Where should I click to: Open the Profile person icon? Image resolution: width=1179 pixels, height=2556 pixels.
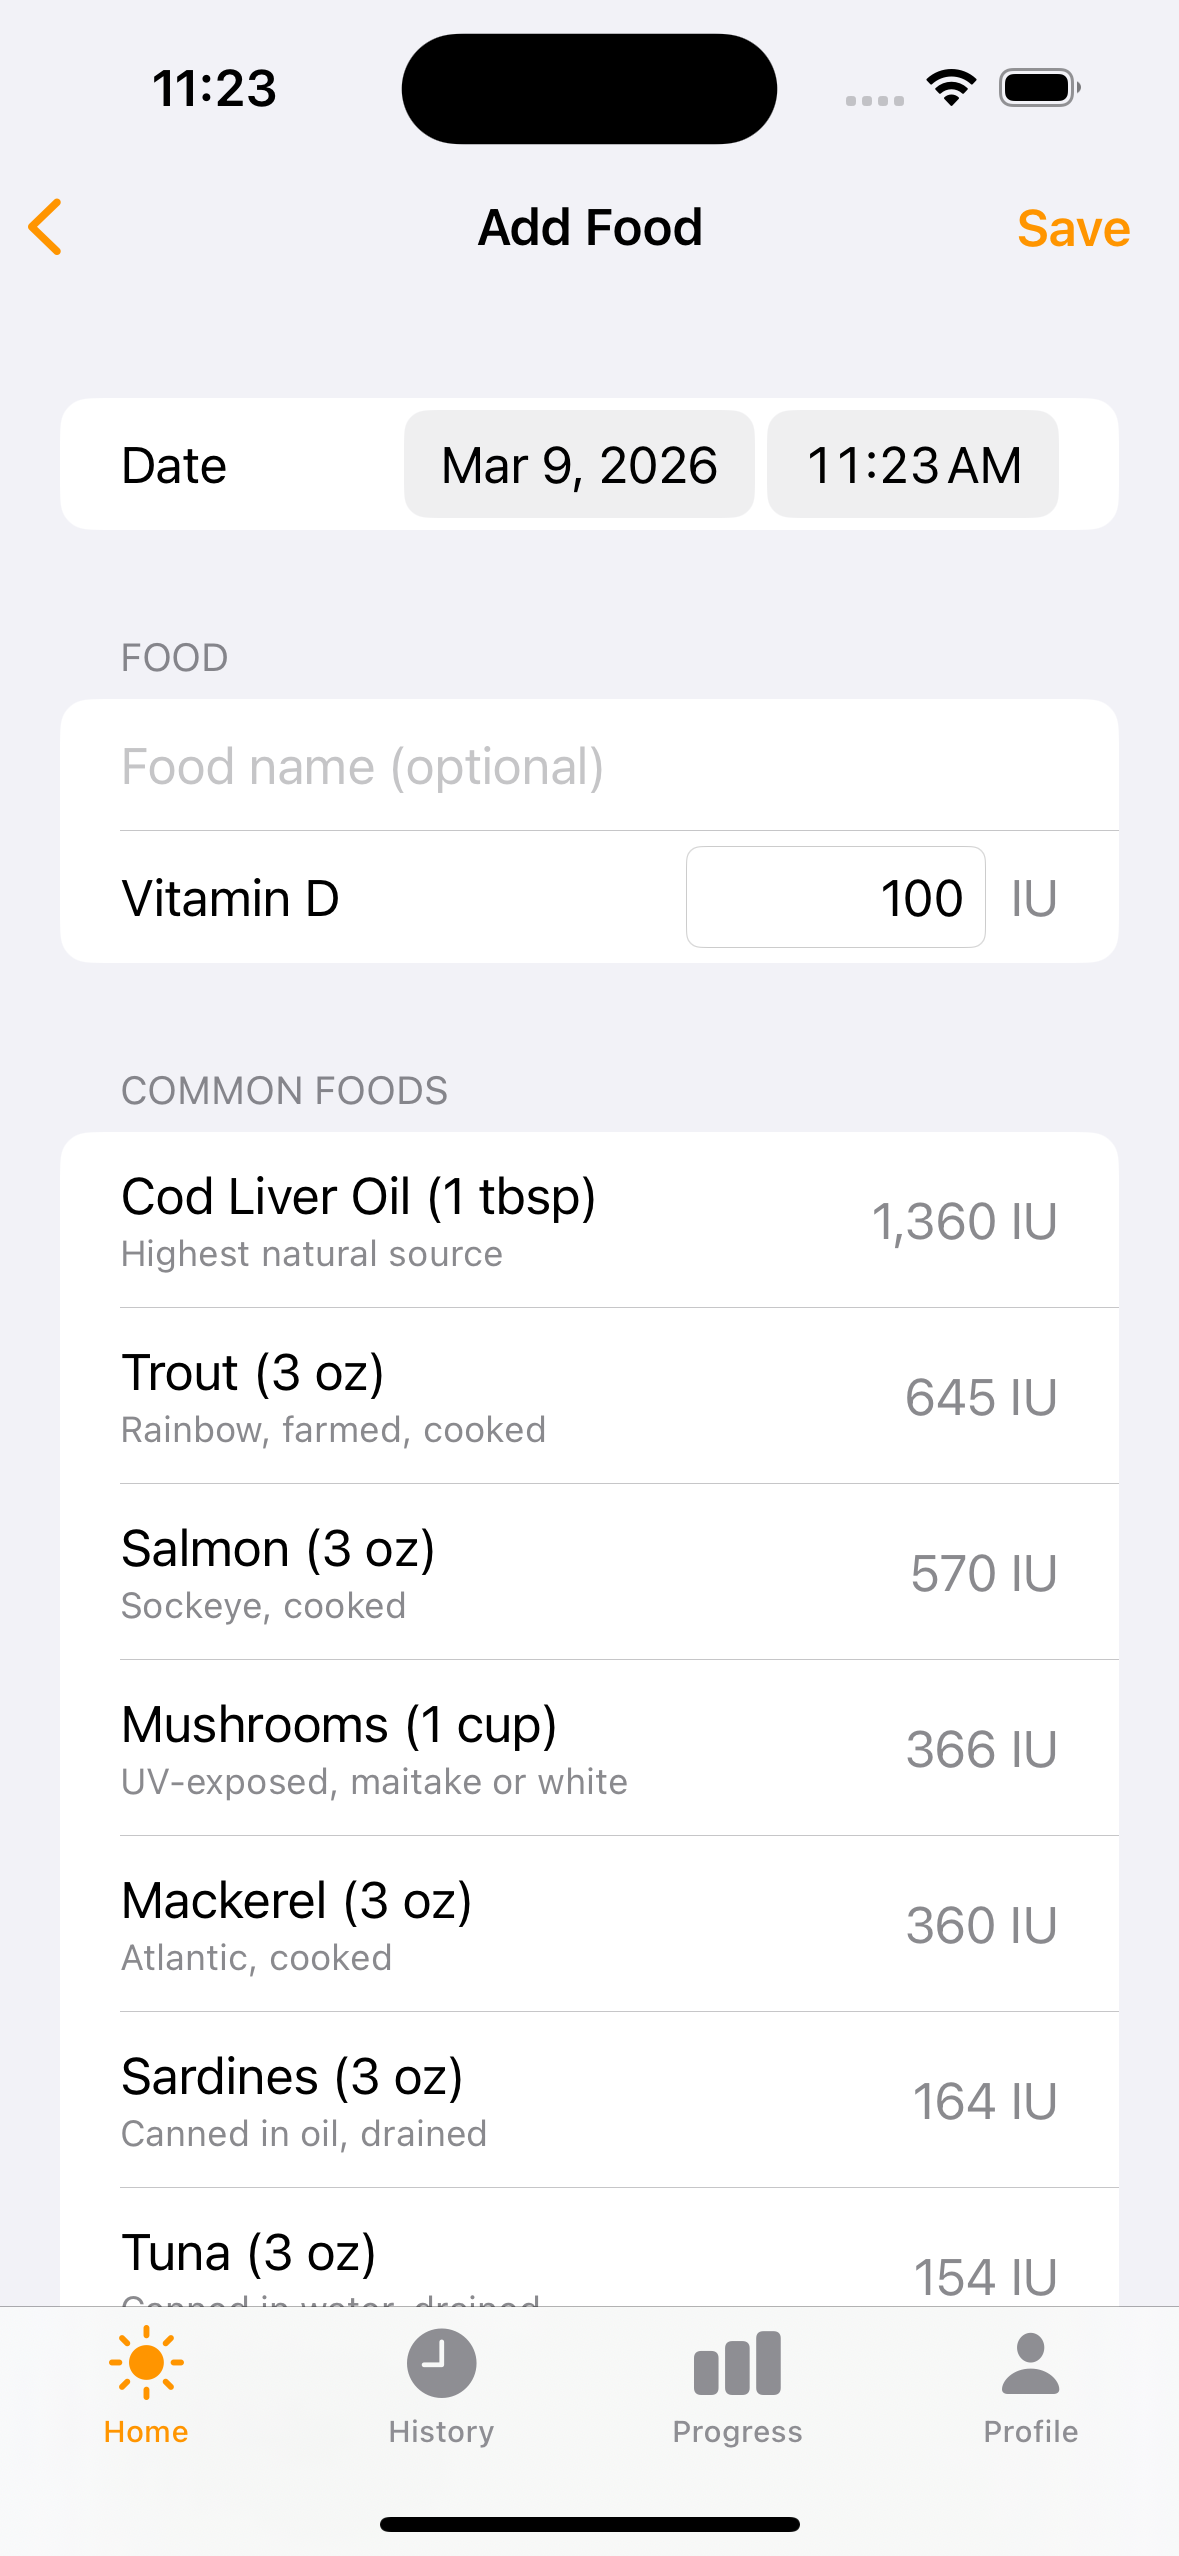tap(1030, 2362)
